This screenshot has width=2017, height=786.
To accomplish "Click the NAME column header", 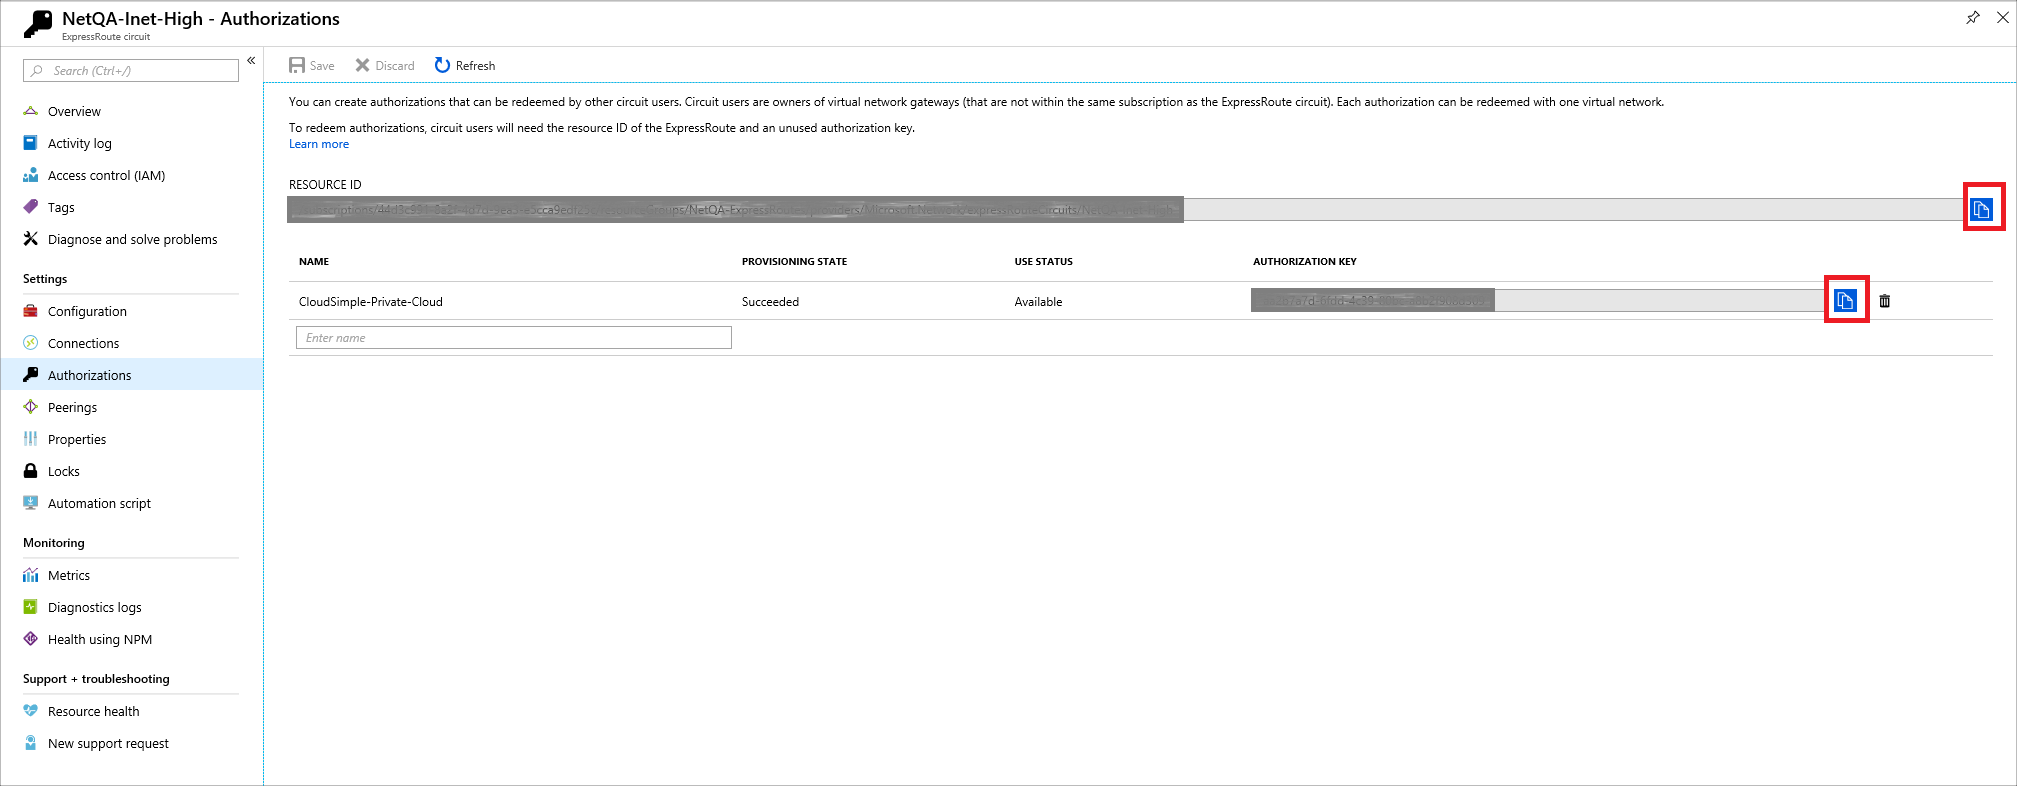I will click(x=314, y=261).
